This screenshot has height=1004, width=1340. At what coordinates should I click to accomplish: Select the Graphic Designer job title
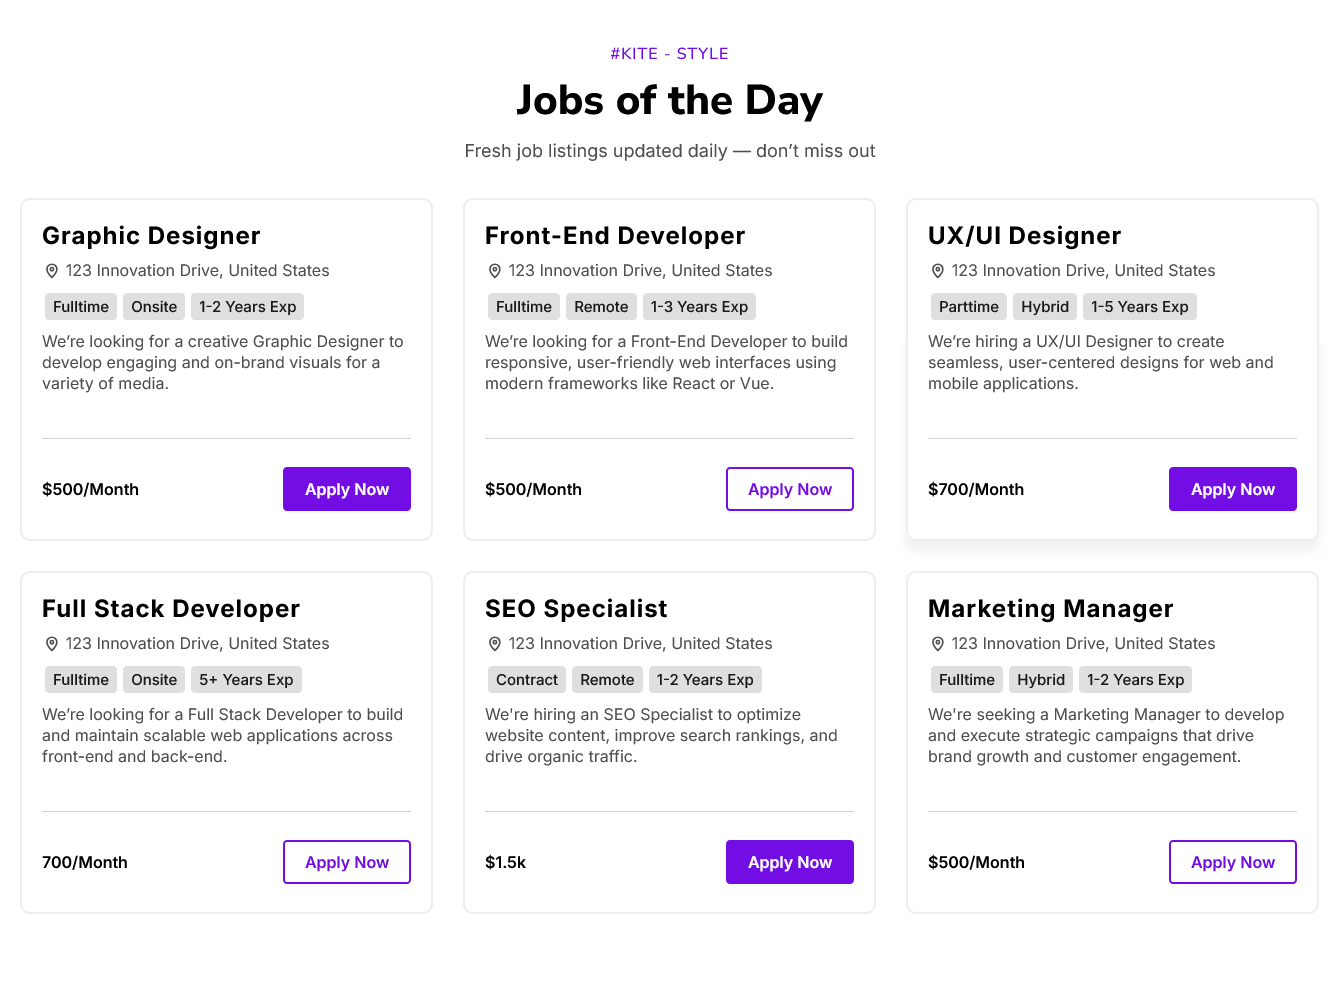[151, 236]
